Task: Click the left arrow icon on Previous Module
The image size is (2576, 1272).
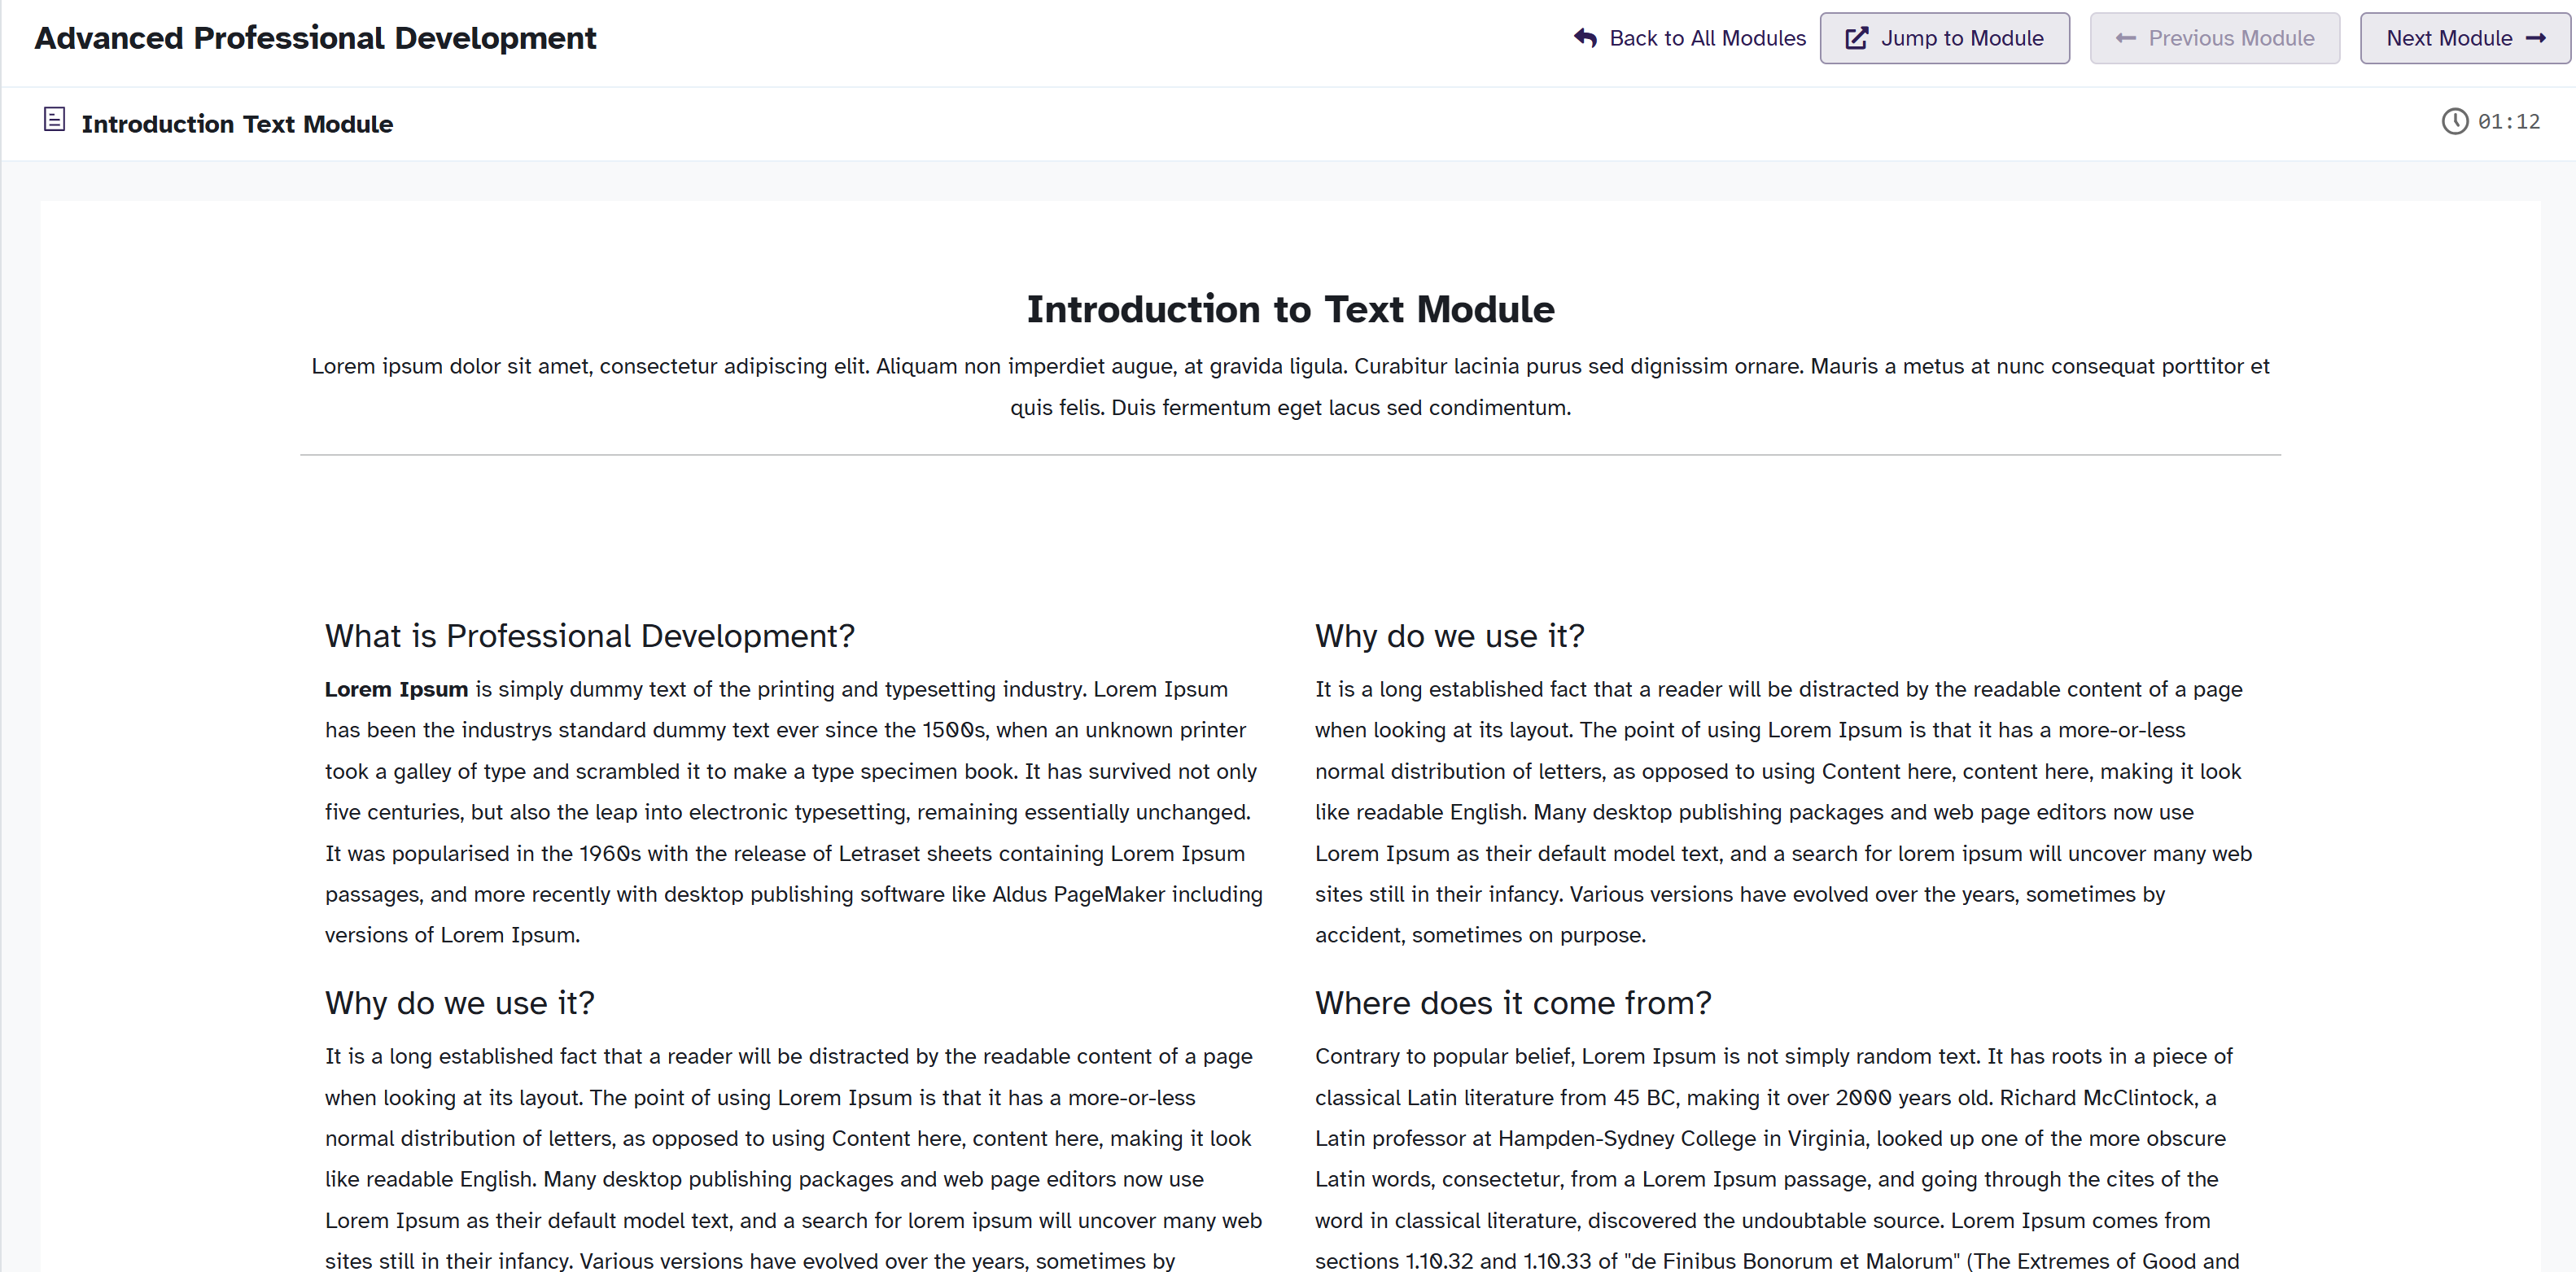Action: tap(2125, 38)
